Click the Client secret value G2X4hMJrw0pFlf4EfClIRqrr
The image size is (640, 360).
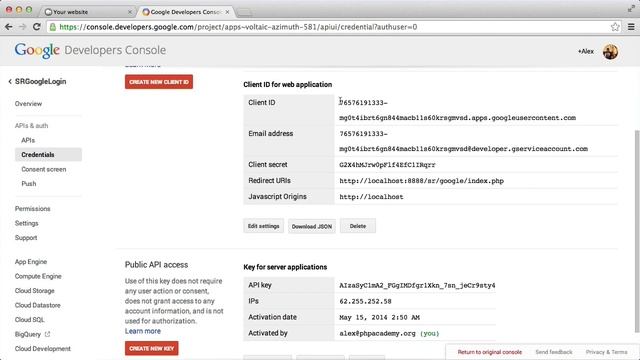(387, 165)
